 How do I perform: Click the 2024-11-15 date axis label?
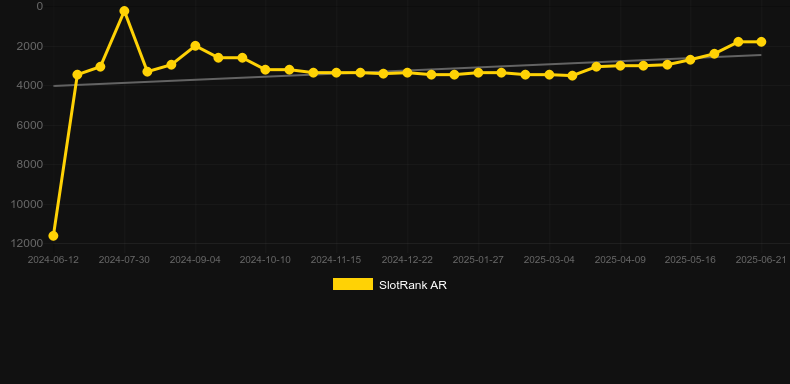[x=336, y=260]
